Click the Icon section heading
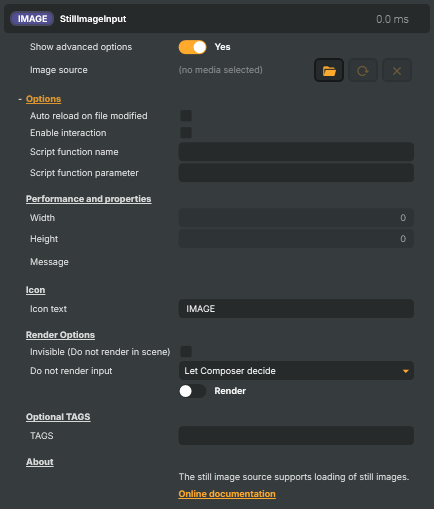This screenshot has width=434, height=509. tap(35, 290)
